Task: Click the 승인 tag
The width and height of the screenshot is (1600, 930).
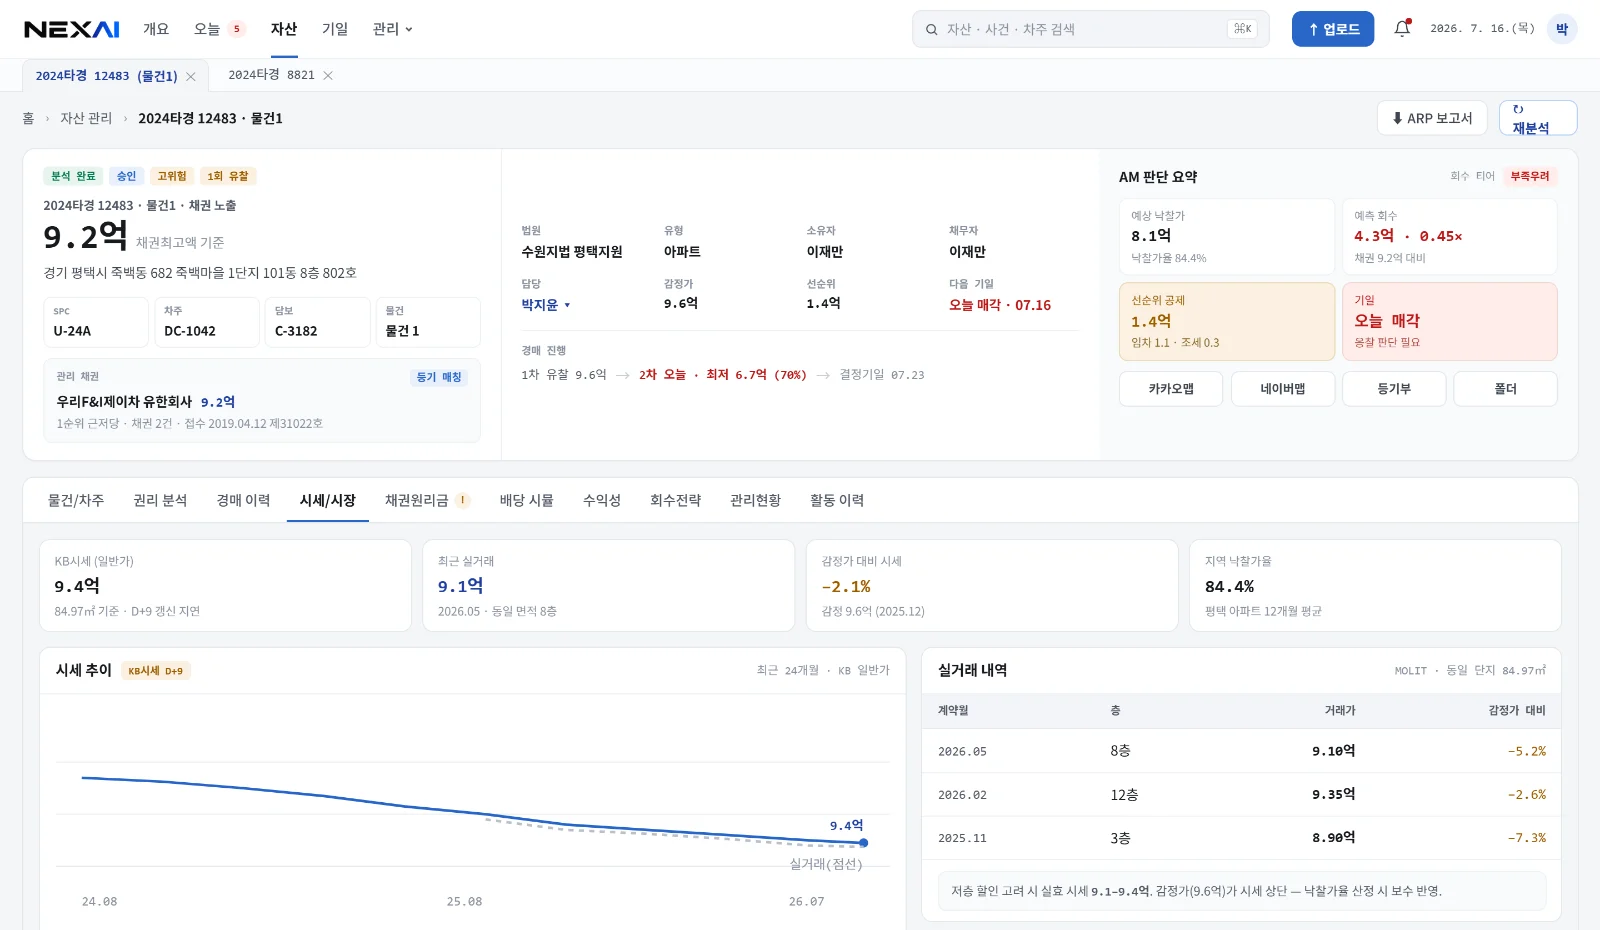Action: 126,176
